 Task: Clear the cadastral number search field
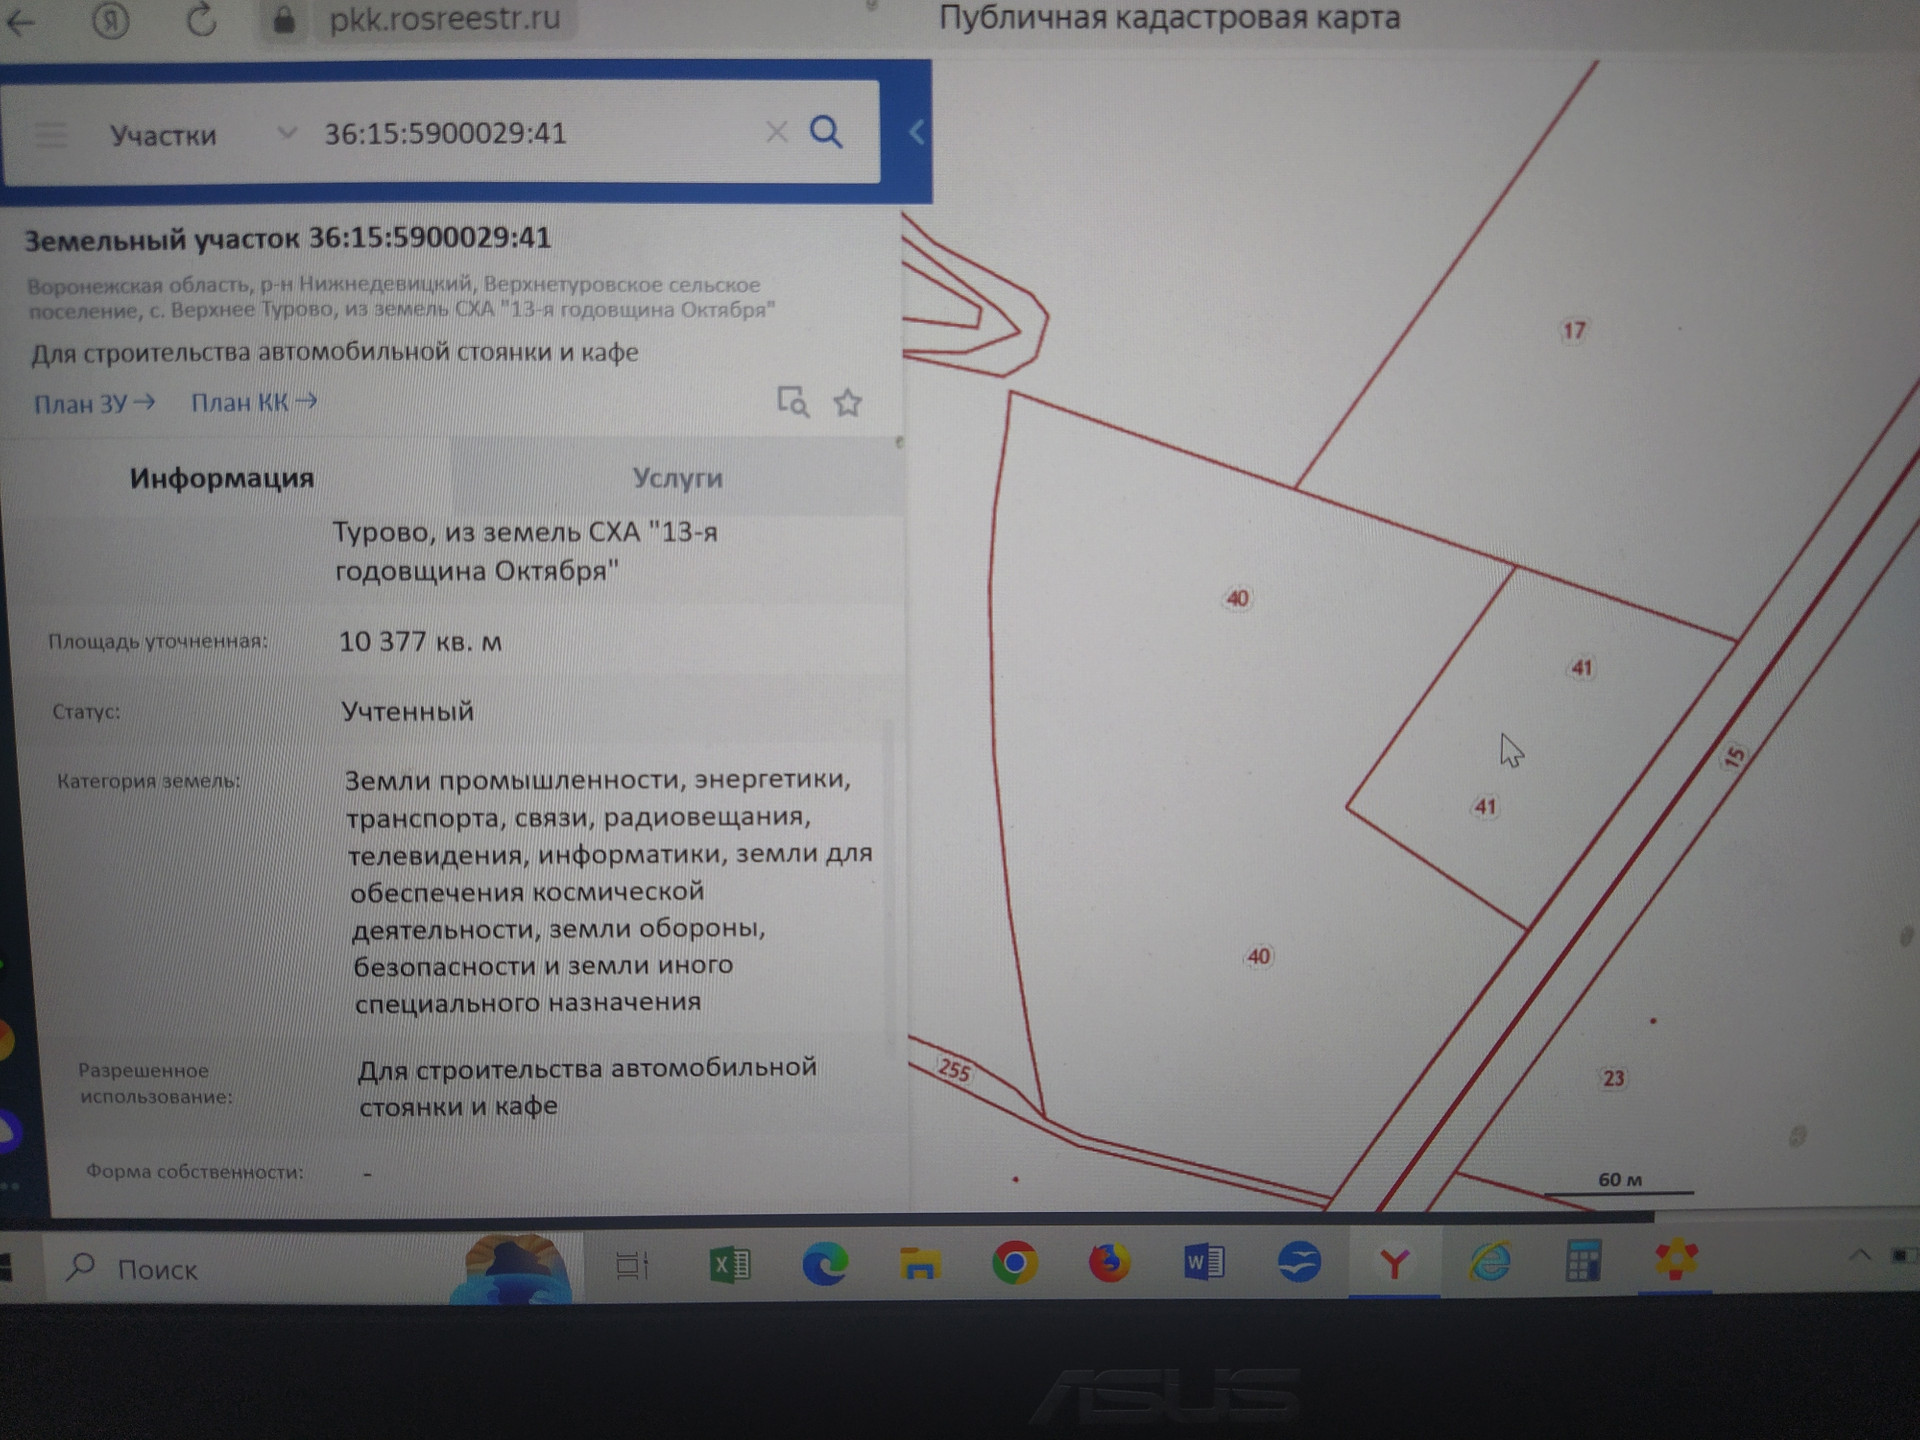pyautogui.click(x=776, y=132)
